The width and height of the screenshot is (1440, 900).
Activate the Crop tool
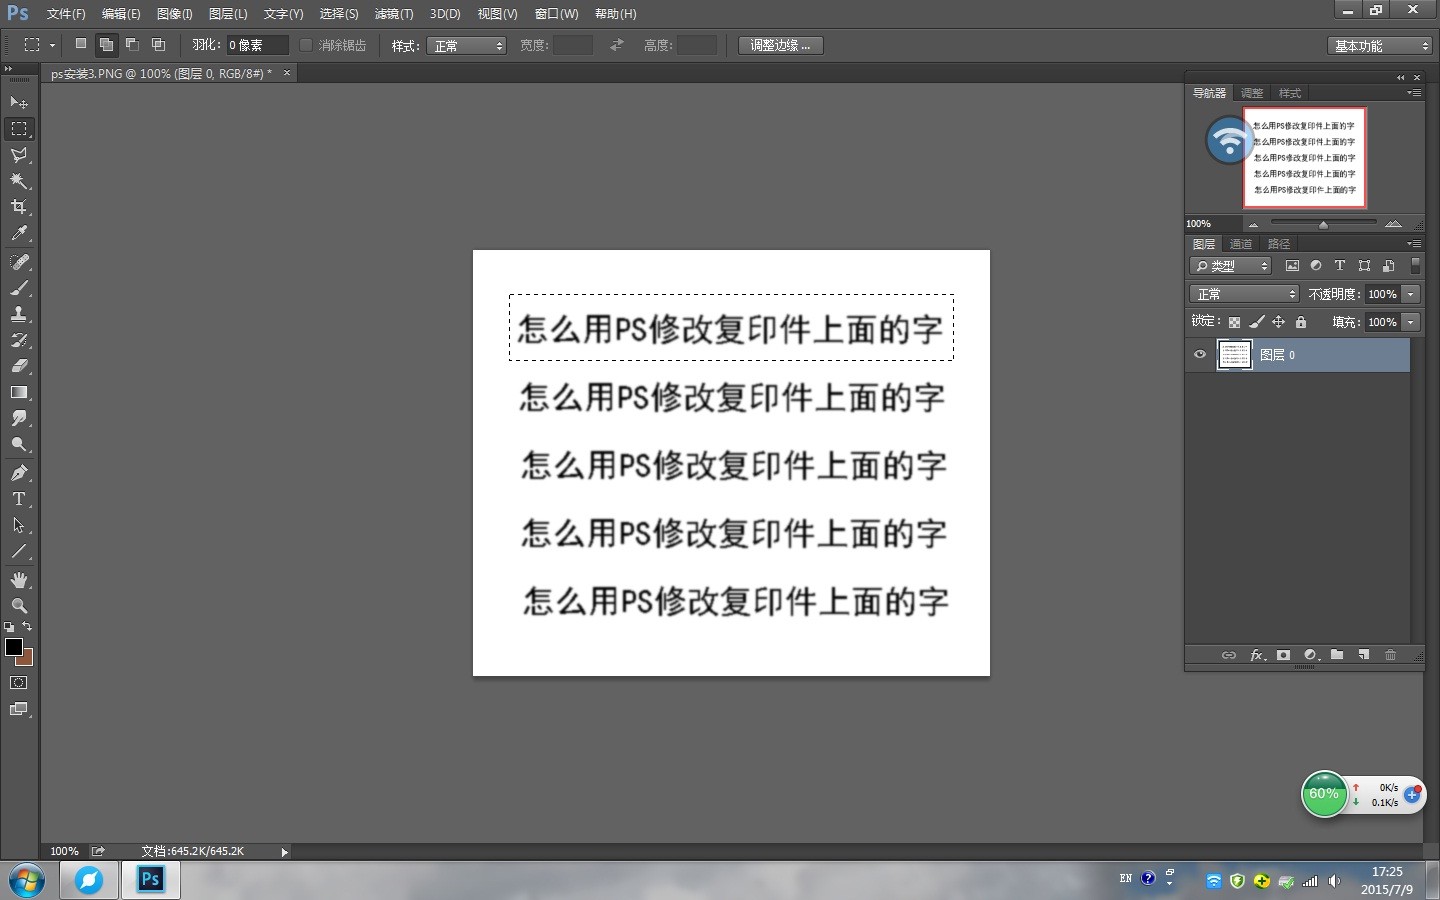pyautogui.click(x=19, y=207)
